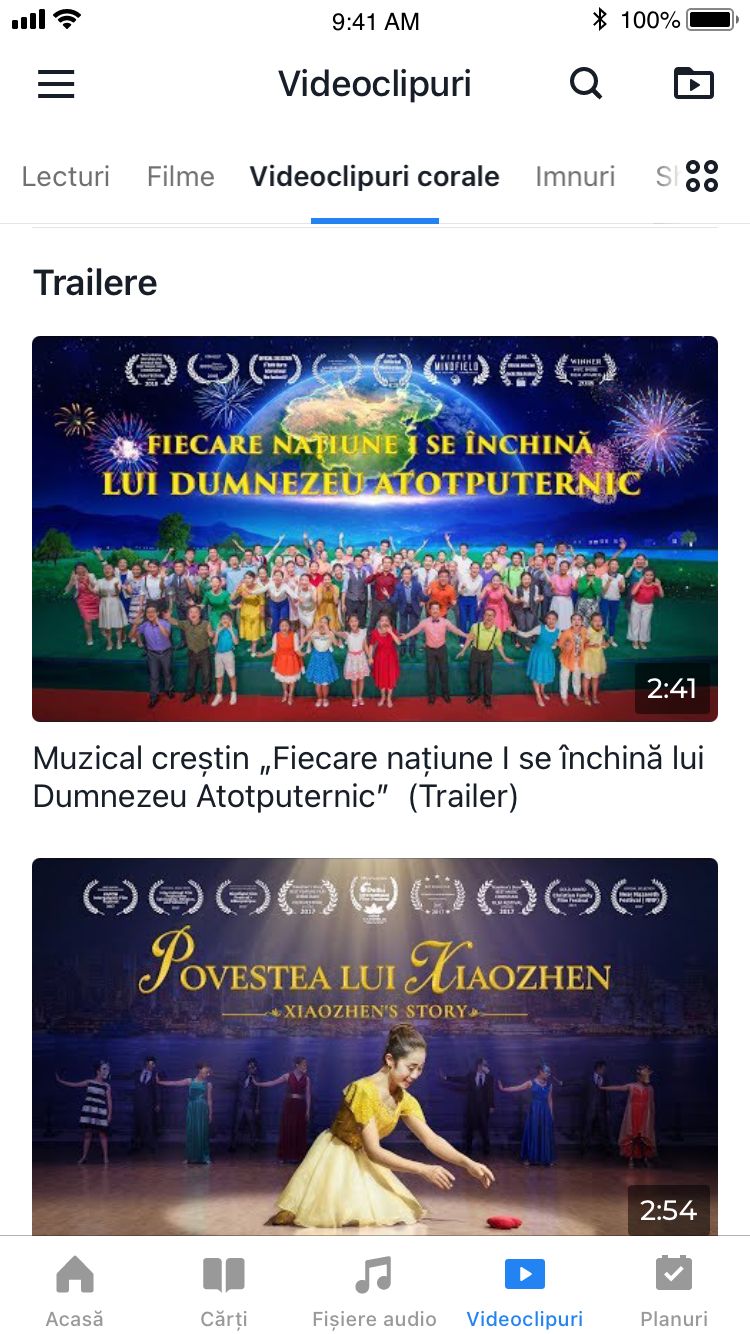The image size is (750, 1334).
Task: Open Fișiere audio music note icon
Action: click(x=374, y=1275)
